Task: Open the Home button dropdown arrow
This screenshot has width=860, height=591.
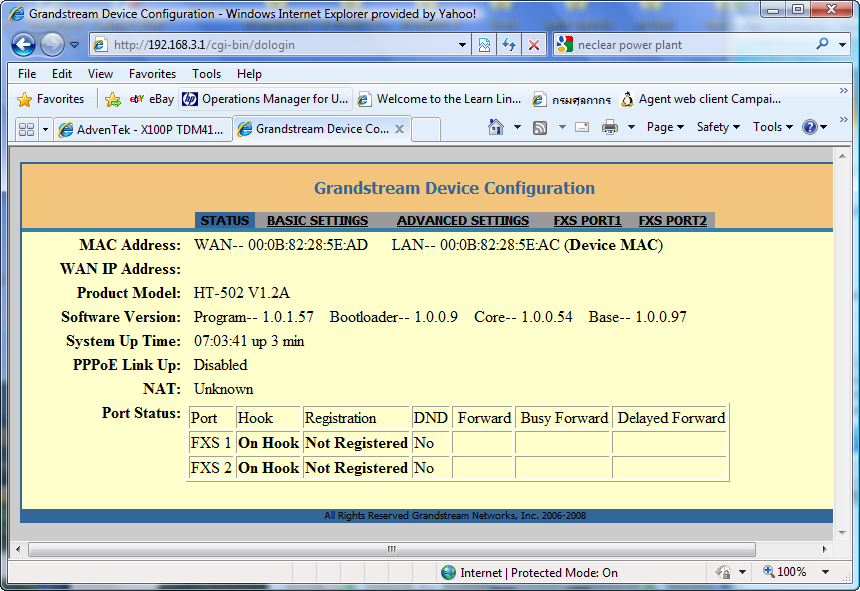Action: click(517, 127)
